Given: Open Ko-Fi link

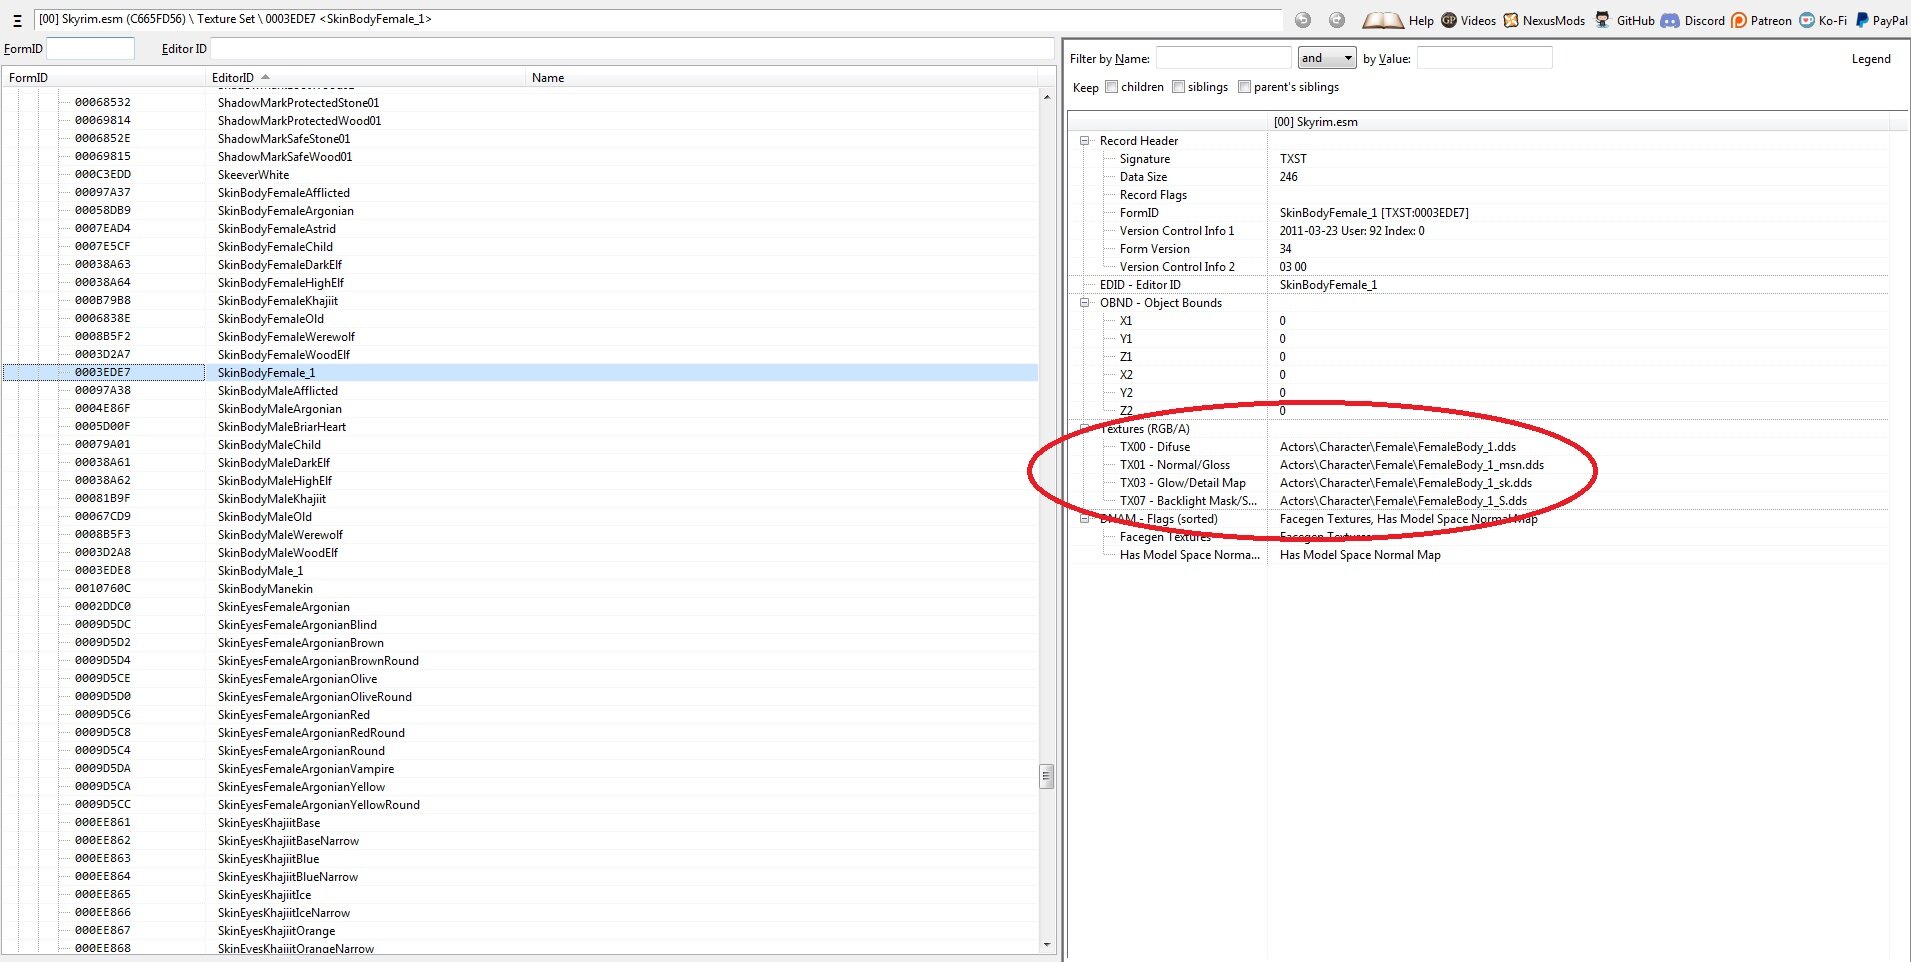Looking at the screenshot, I should [1823, 20].
